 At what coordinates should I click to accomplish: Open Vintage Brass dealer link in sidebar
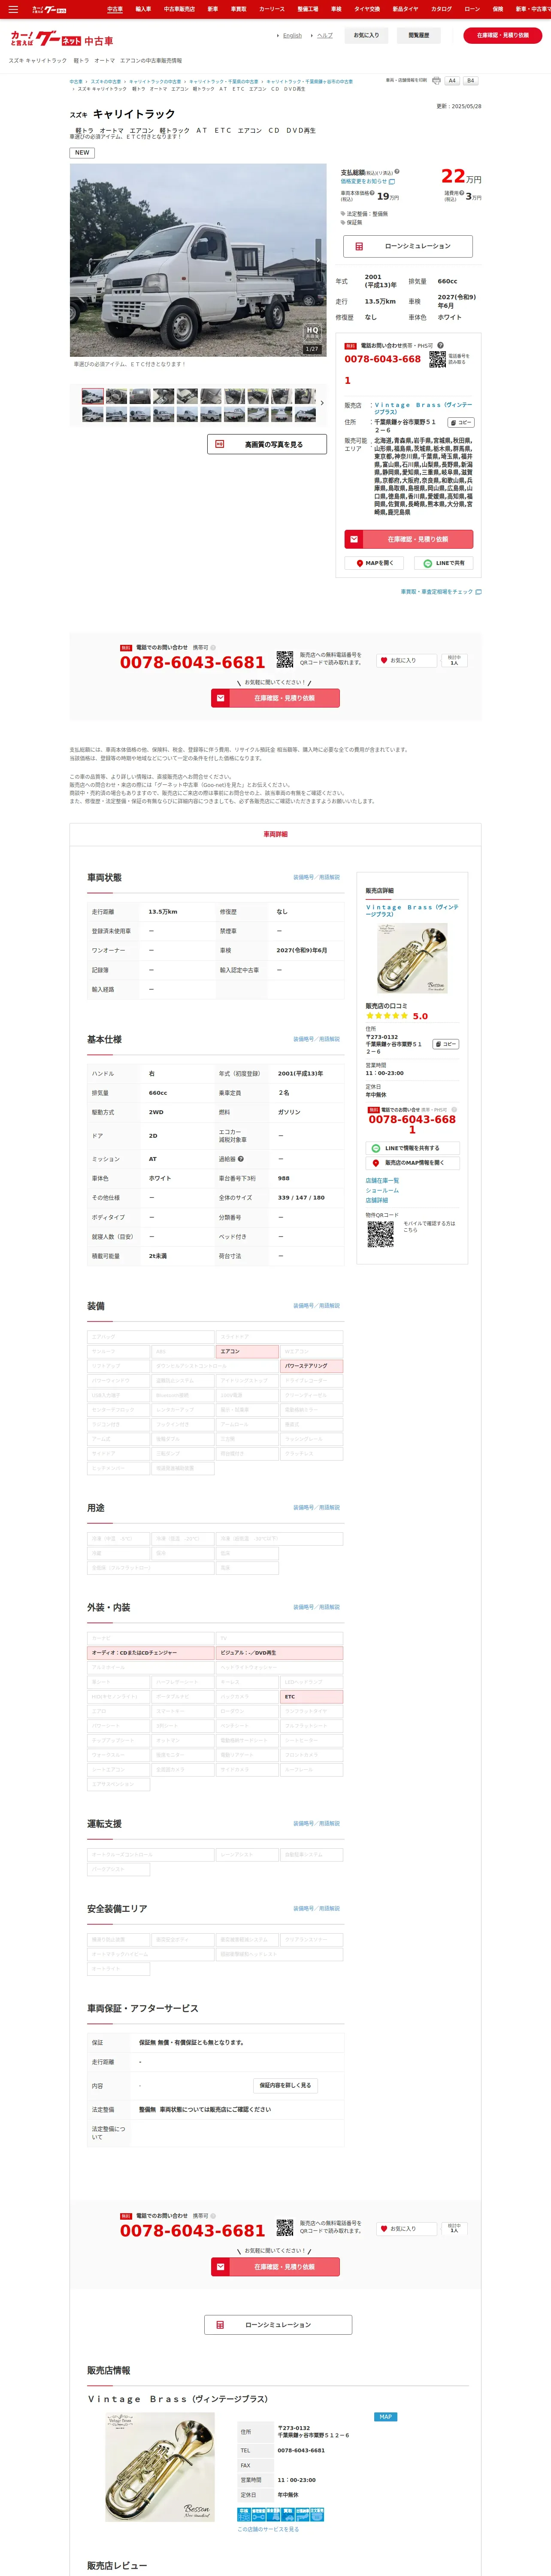pyautogui.click(x=412, y=910)
